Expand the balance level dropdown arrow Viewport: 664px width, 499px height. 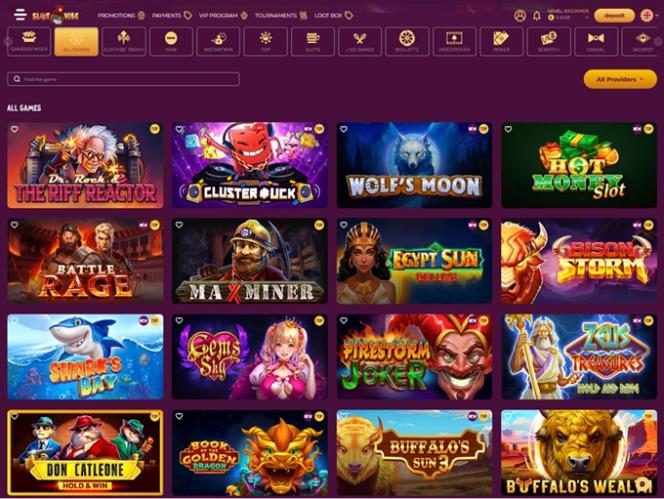pyautogui.click(x=587, y=18)
